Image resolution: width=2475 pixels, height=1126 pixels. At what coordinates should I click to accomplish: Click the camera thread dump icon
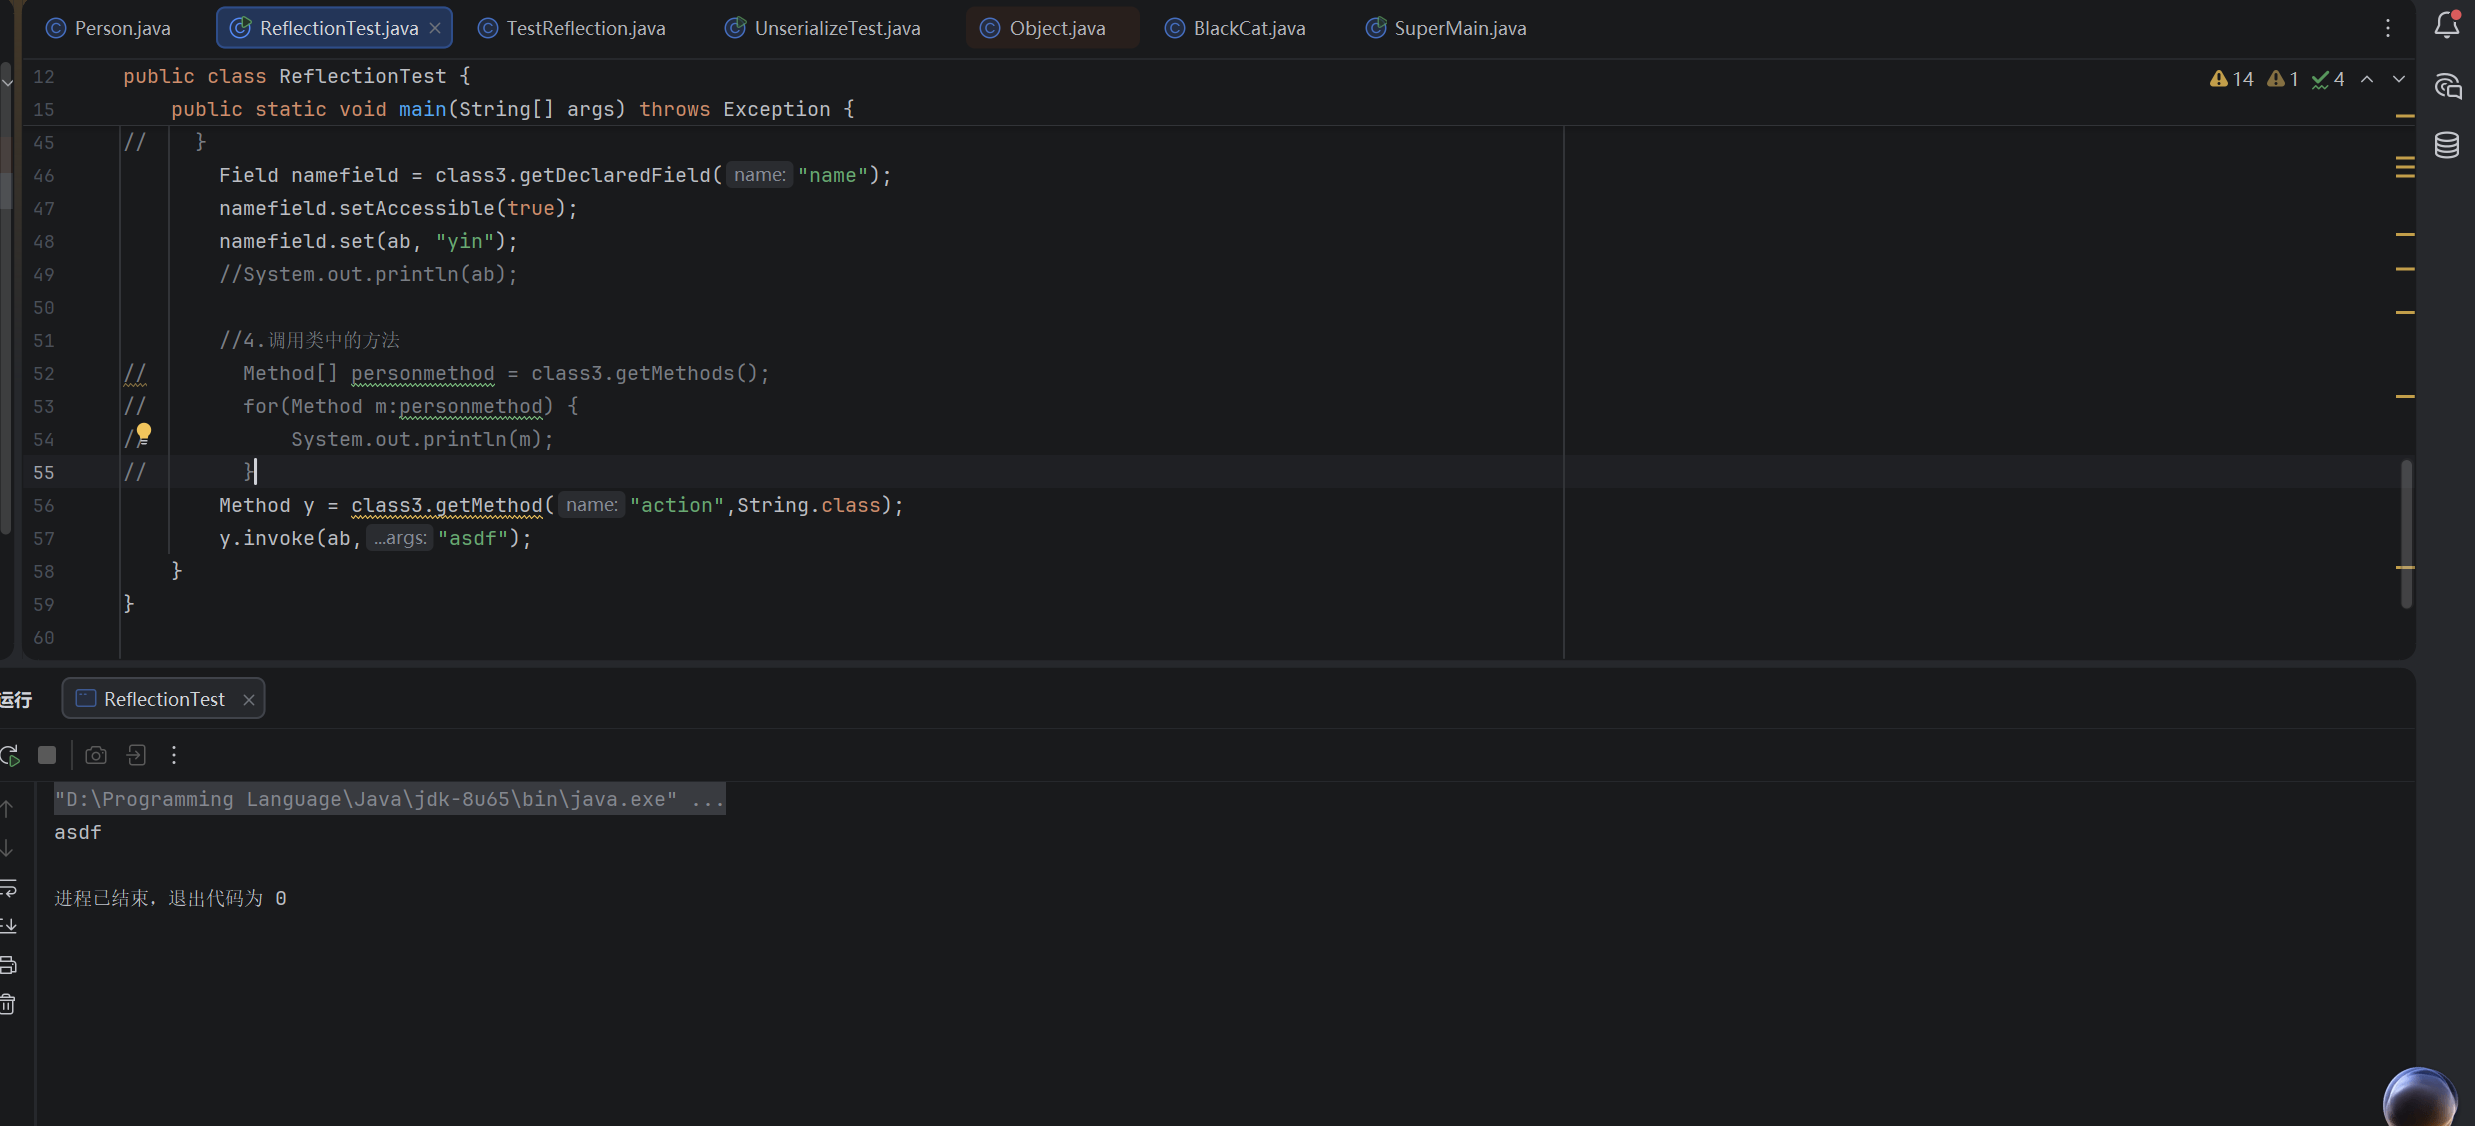(96, 755)
